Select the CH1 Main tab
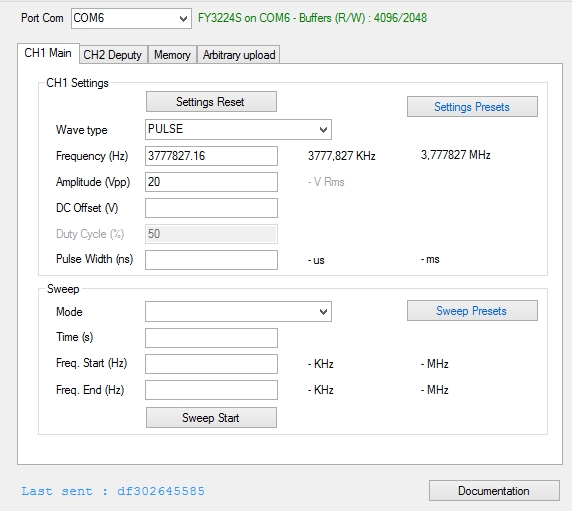The height and width of the screenshot is (511, 572). (x=48, y=53)
